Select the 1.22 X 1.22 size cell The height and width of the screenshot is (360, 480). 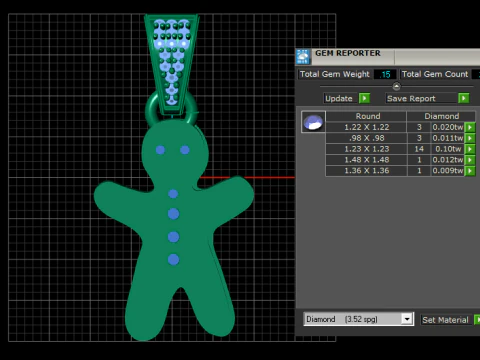tap(366, 127)
